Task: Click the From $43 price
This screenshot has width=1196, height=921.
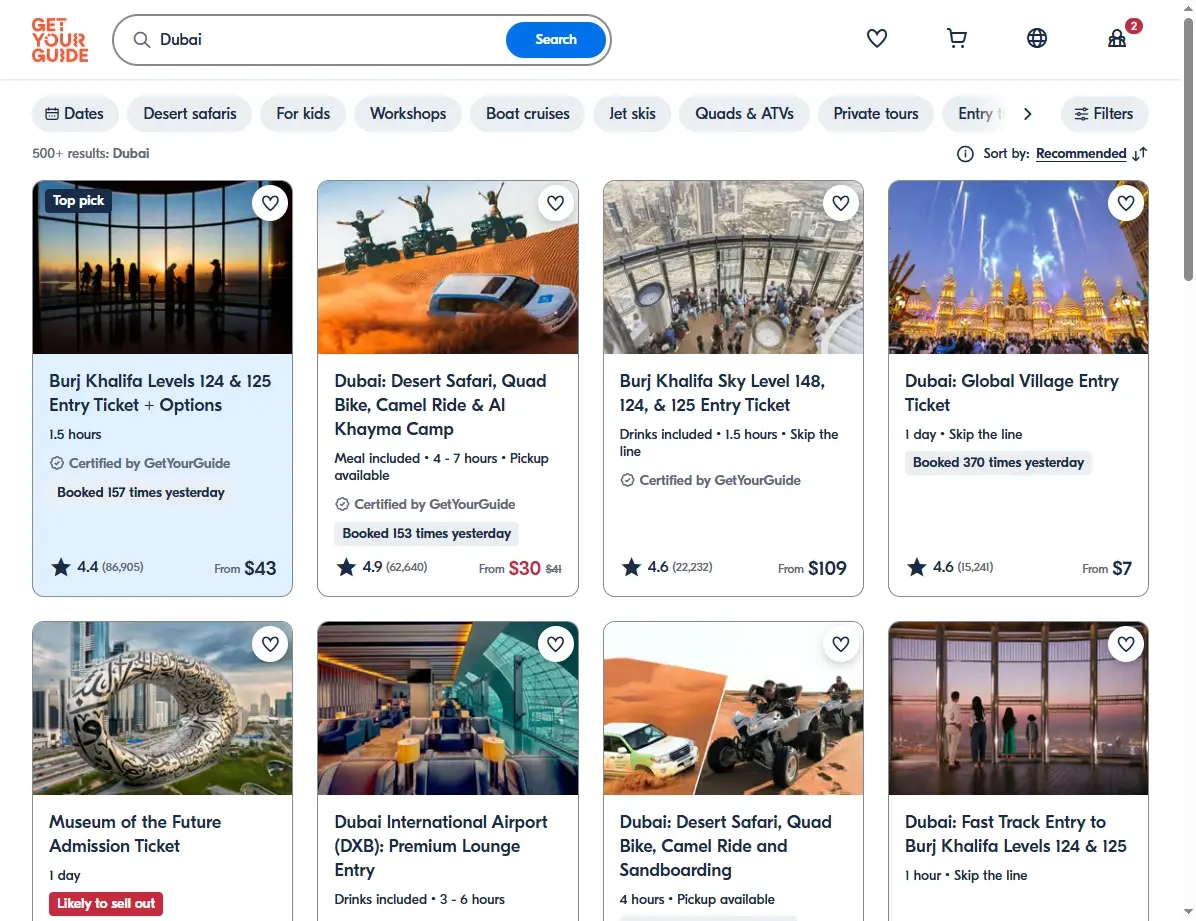Action: tap(245, 568)
